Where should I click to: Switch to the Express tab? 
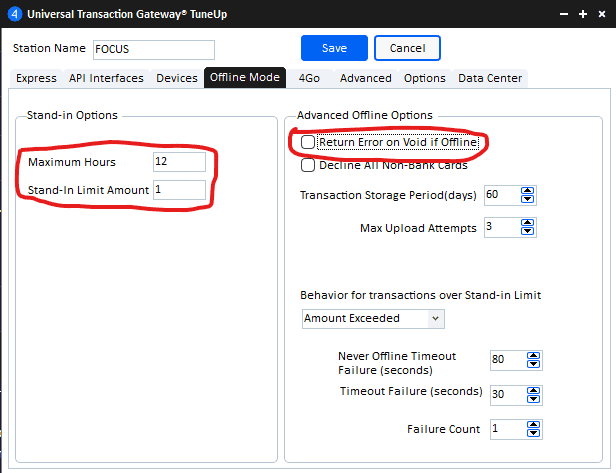coord(36,78)
